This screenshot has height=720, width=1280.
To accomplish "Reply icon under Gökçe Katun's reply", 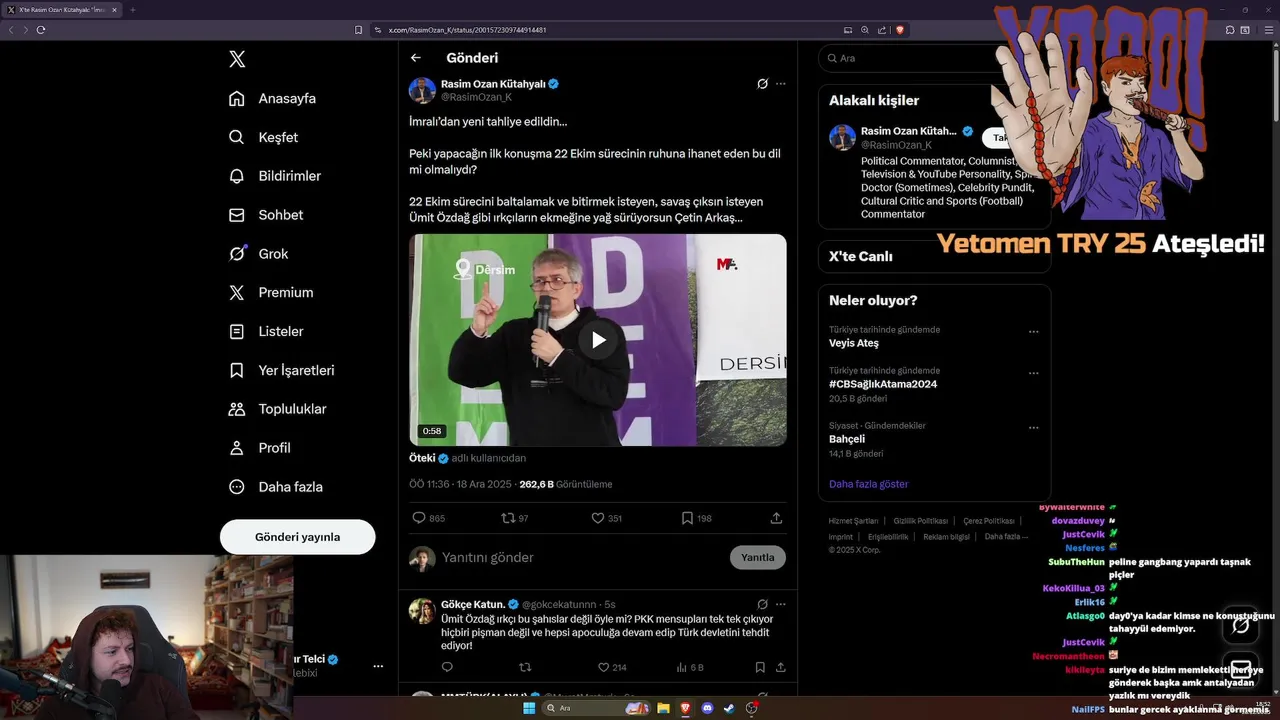I will pyautogui.click(x=447, y=667).
